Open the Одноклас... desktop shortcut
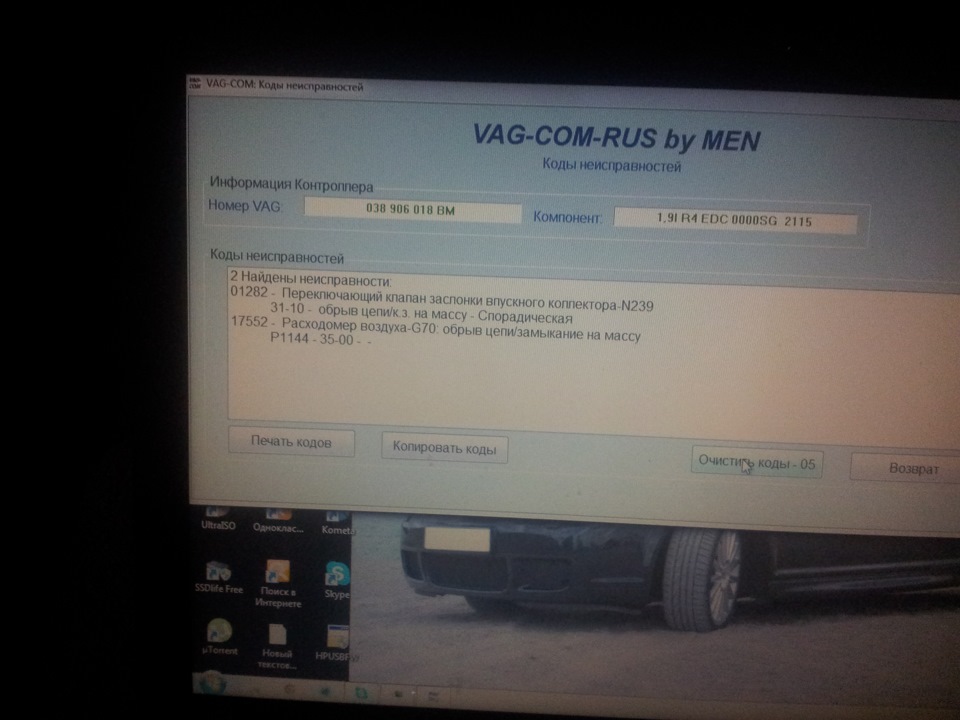 278,522
